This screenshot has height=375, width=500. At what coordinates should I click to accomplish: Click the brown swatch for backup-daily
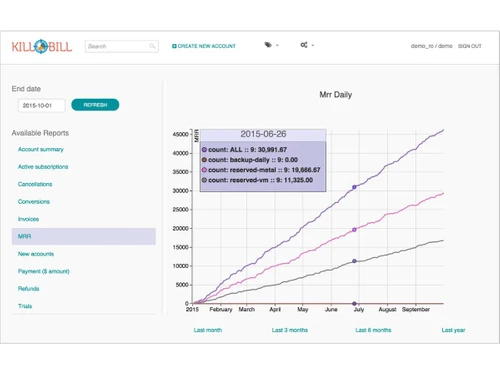click(x=204, y=160)
